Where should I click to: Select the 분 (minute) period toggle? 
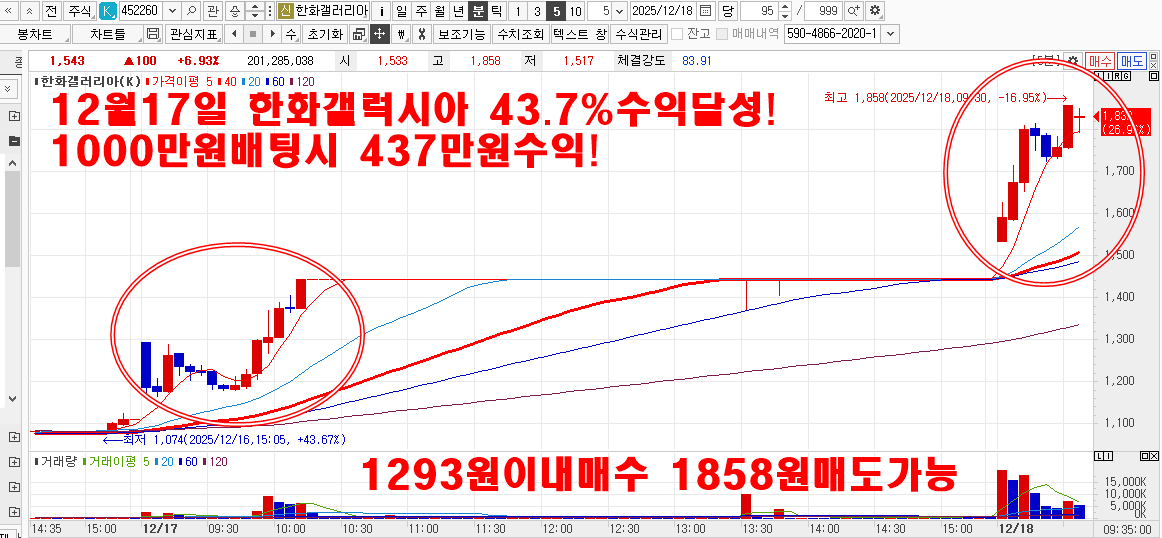[478, 11]
